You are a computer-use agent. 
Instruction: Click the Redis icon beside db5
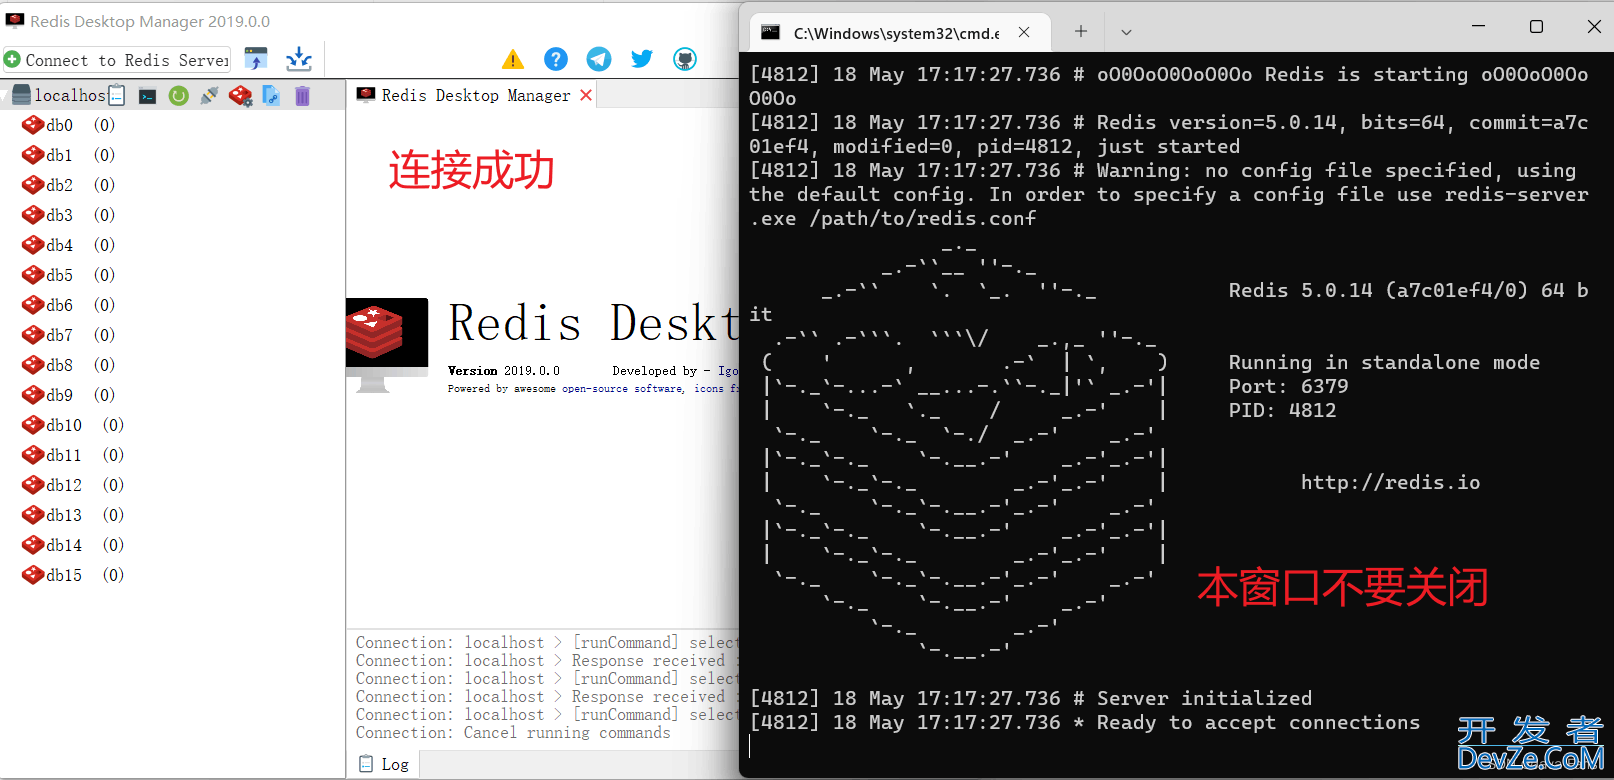(33, 275)
